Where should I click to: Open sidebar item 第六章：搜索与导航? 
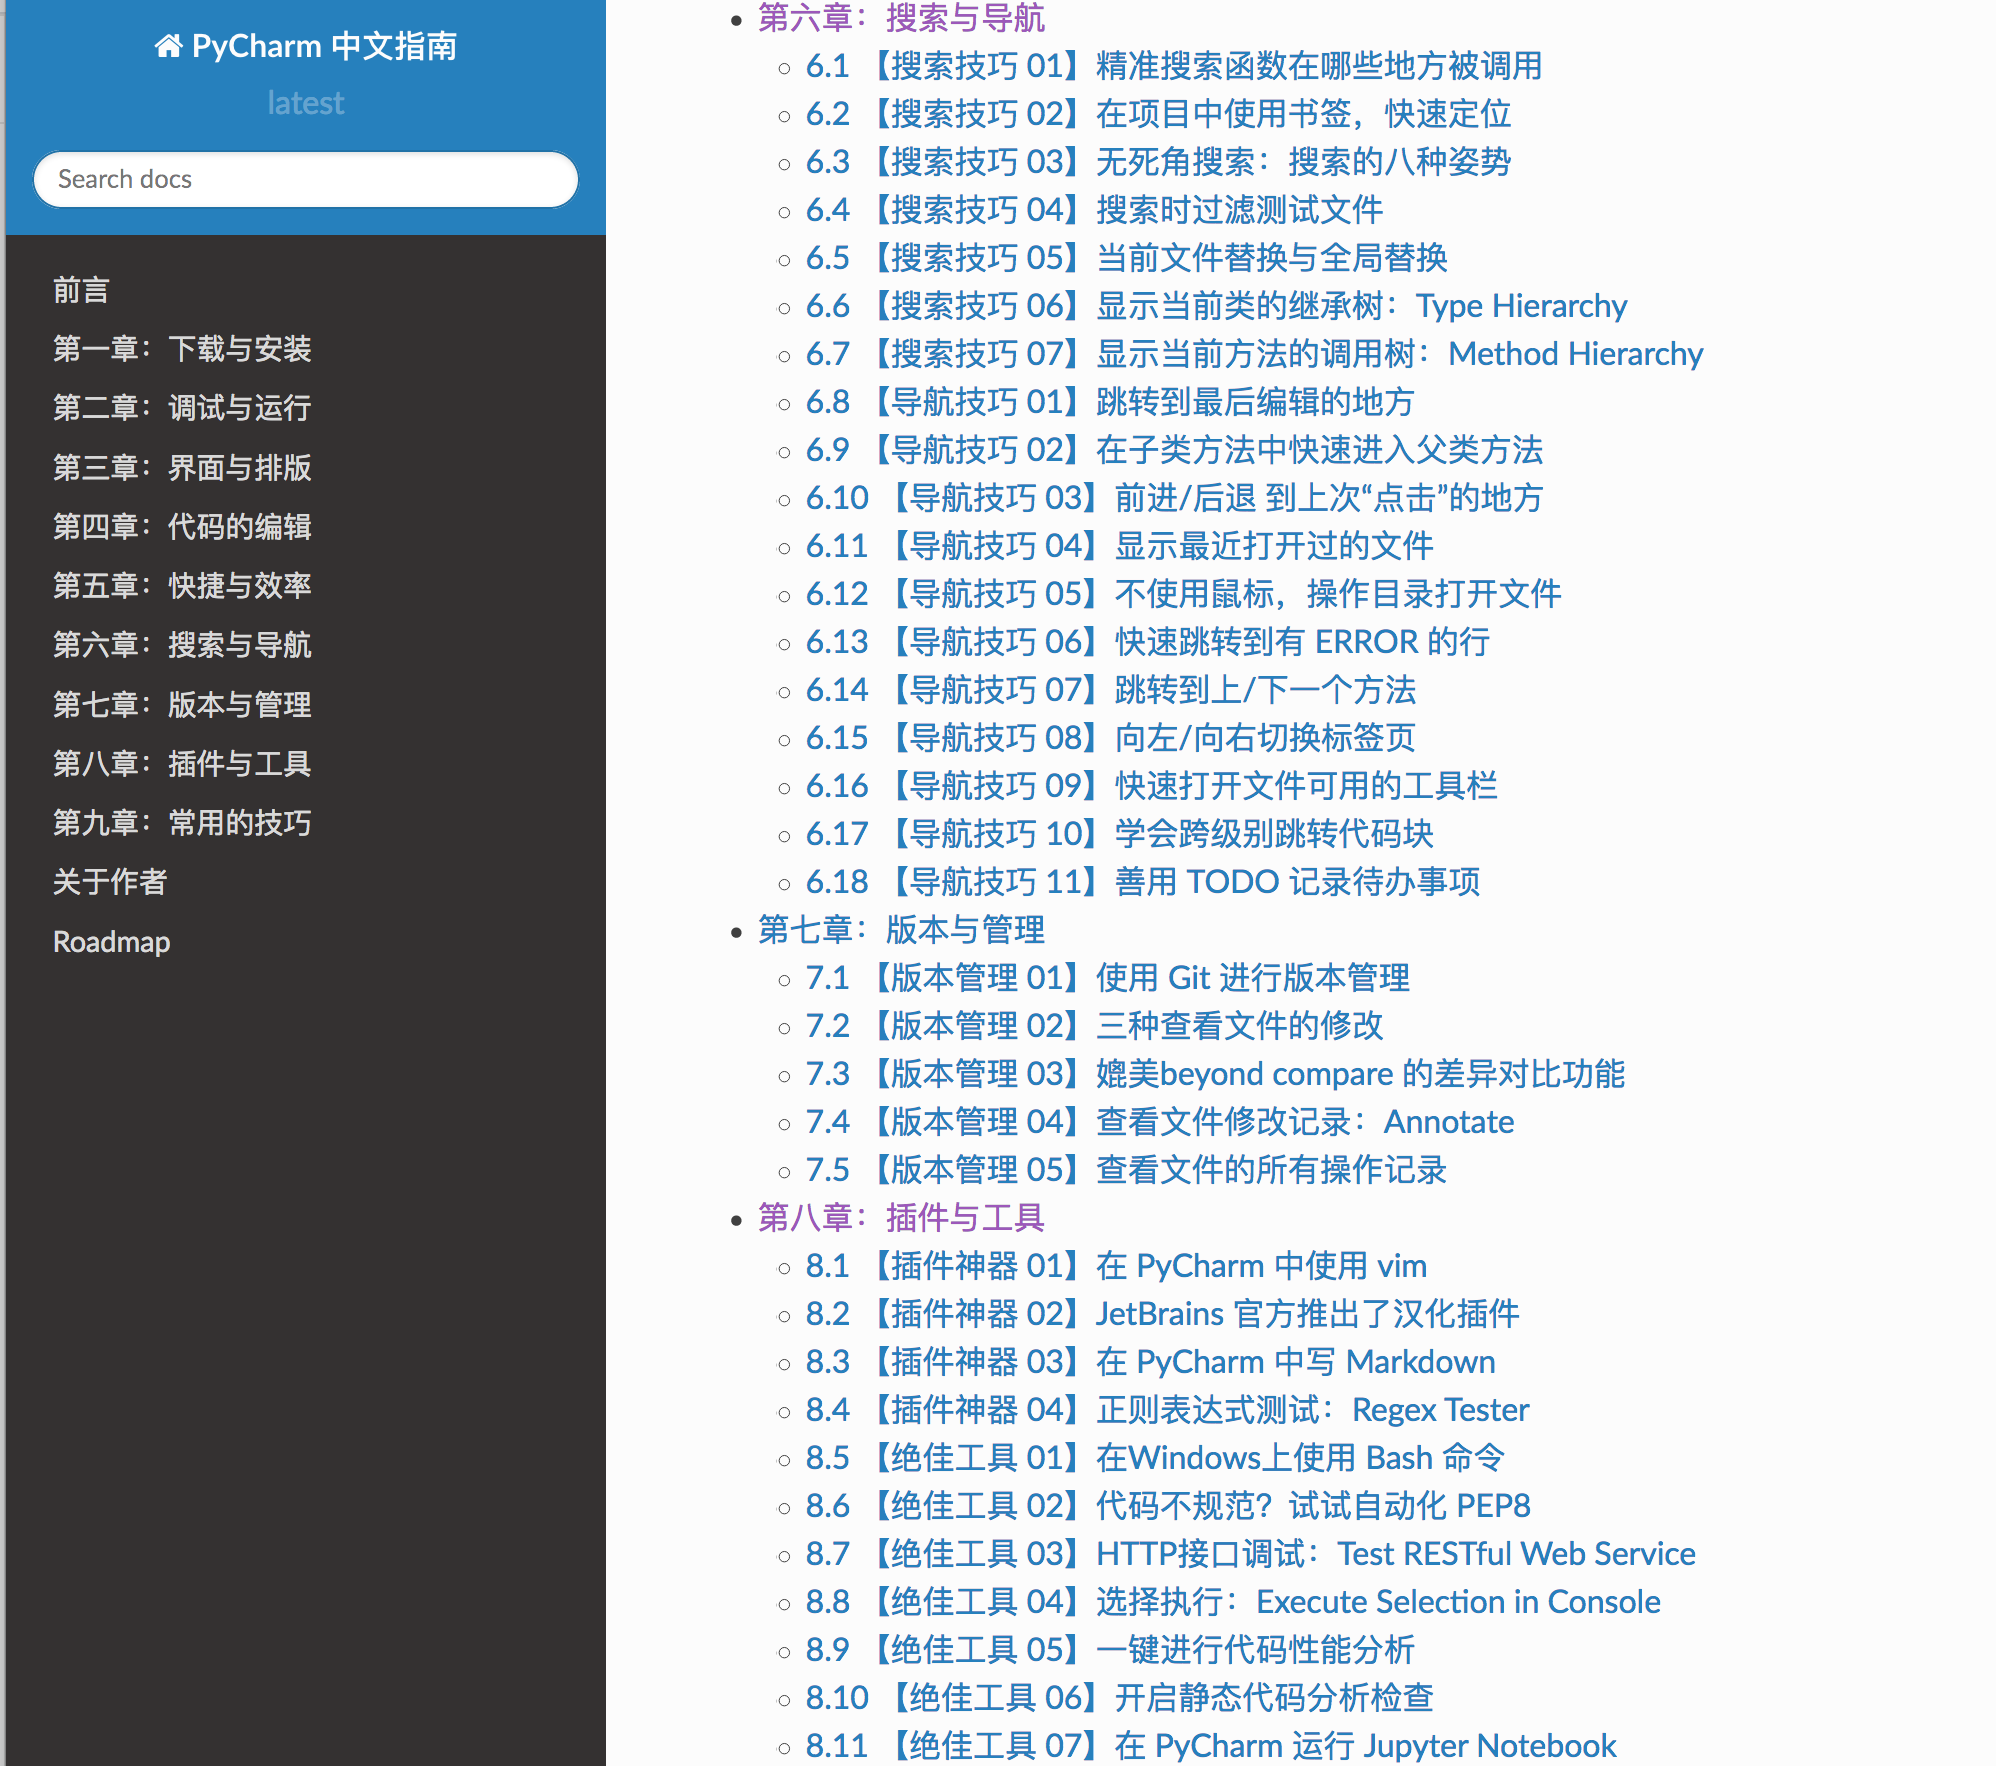182,645
